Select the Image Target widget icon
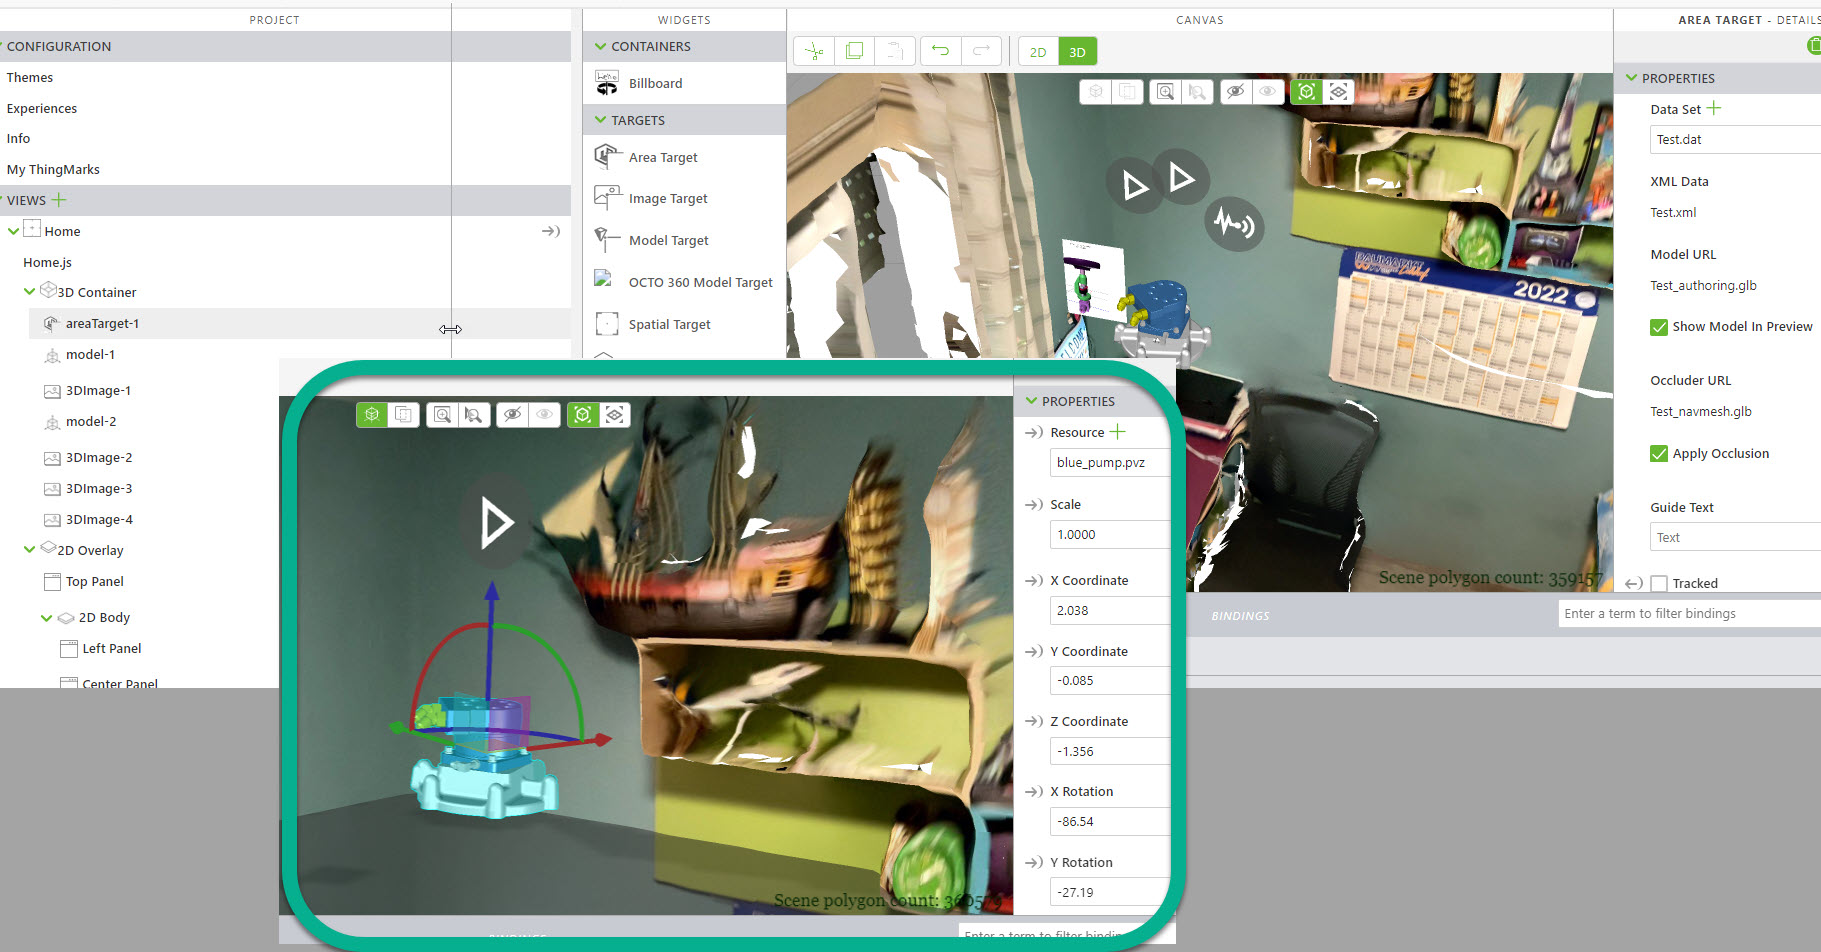Screen dimensions: 1821x952 coord(607,197)
